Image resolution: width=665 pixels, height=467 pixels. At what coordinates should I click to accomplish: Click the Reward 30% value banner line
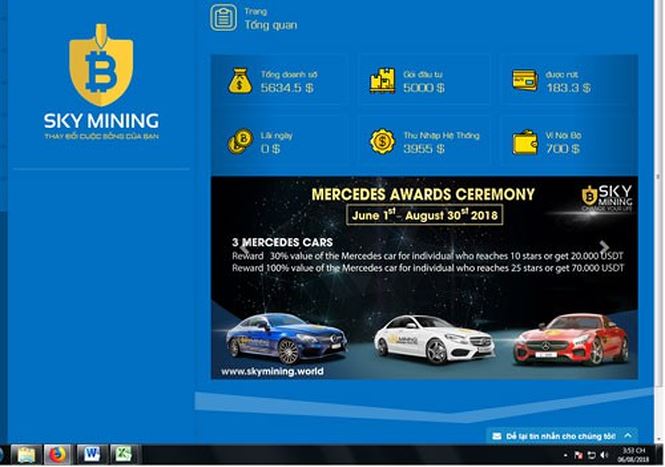pyautogui.click(x=428, y=256)
